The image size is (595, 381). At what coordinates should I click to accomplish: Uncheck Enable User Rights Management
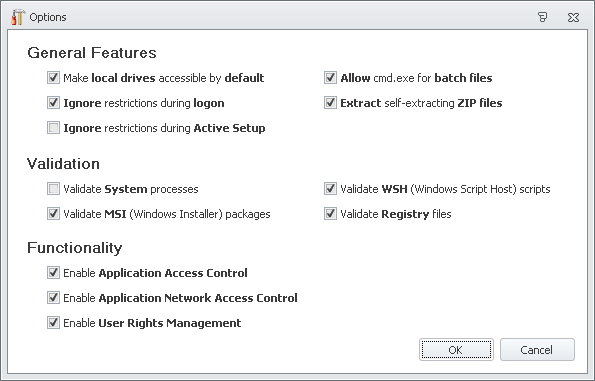[x=54, y=323]
